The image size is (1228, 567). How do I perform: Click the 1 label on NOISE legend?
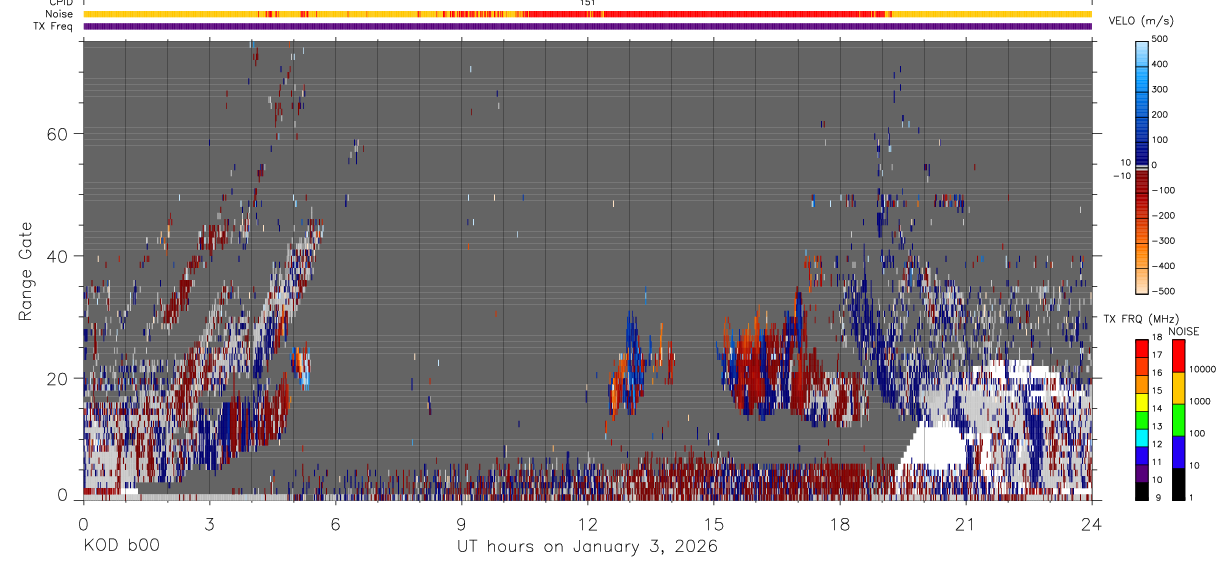coord(1192,497)
